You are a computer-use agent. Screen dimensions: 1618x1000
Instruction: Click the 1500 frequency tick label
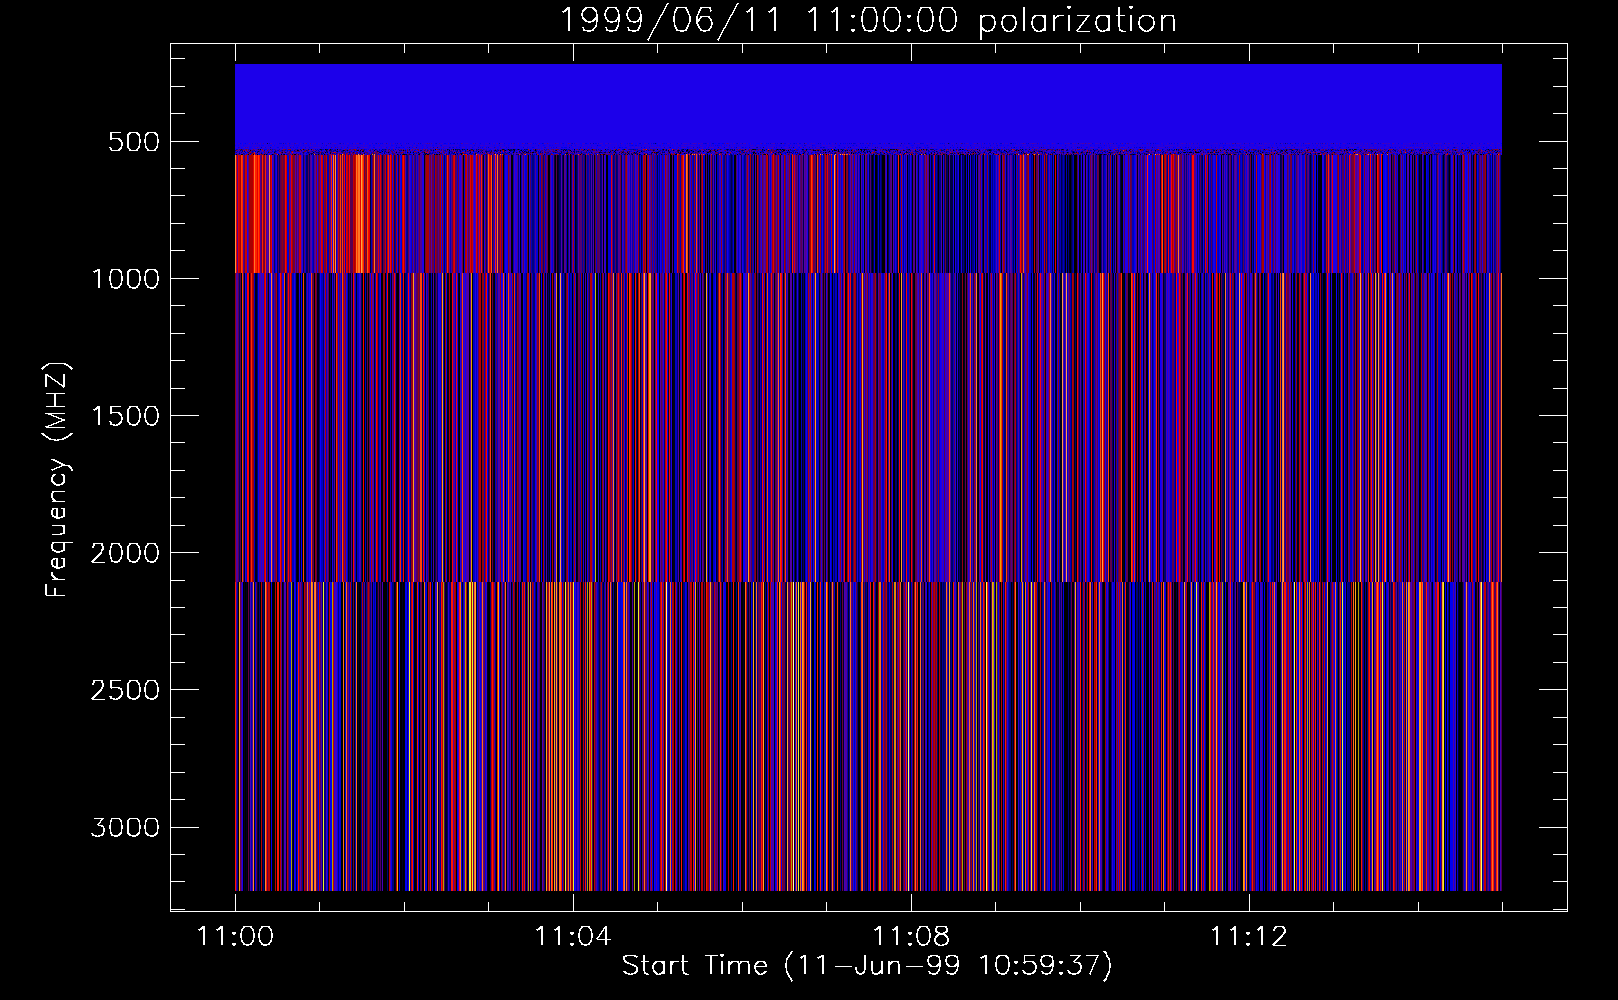[125, 416]
